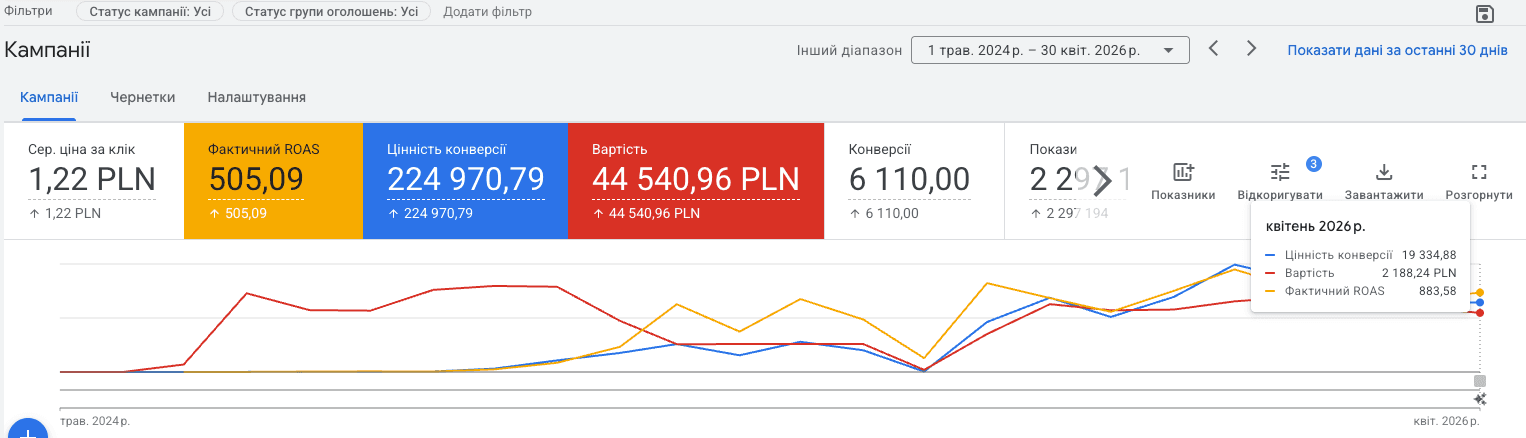Image resolution: width=1526 pixels, height=438 pixels.
Task: Click the blue plus create button
Action: (28, 431)
